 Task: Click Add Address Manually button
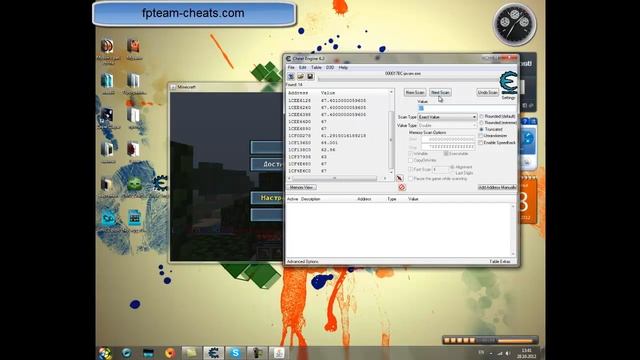(497, 187)
